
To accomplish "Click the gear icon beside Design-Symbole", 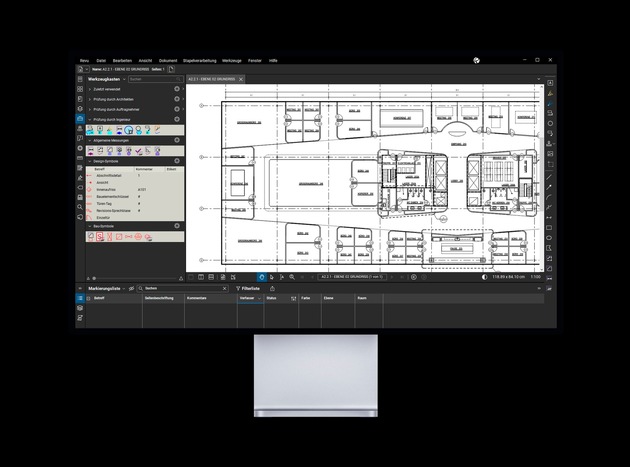I will click(x=177, y=160).
